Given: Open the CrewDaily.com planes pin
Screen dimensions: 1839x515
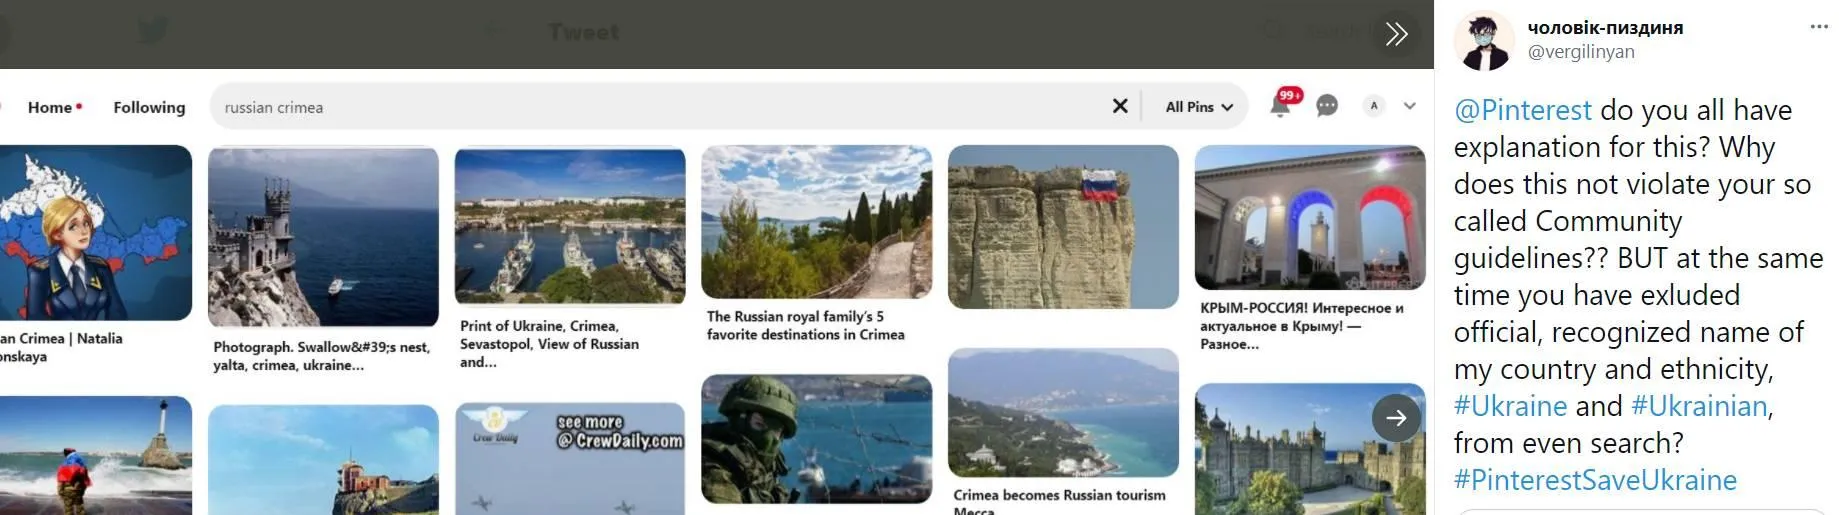Looking at the screenshot, I should pyautogui.click(x=570, y=459).
